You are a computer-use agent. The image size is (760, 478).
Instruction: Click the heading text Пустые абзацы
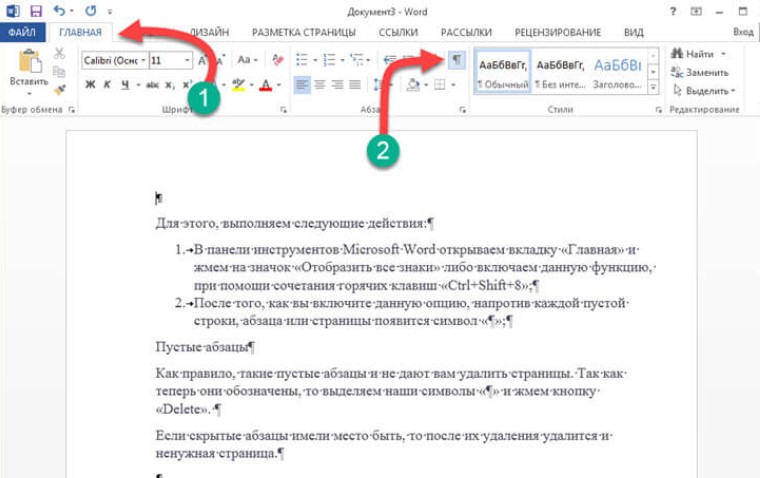click(202, 347)
